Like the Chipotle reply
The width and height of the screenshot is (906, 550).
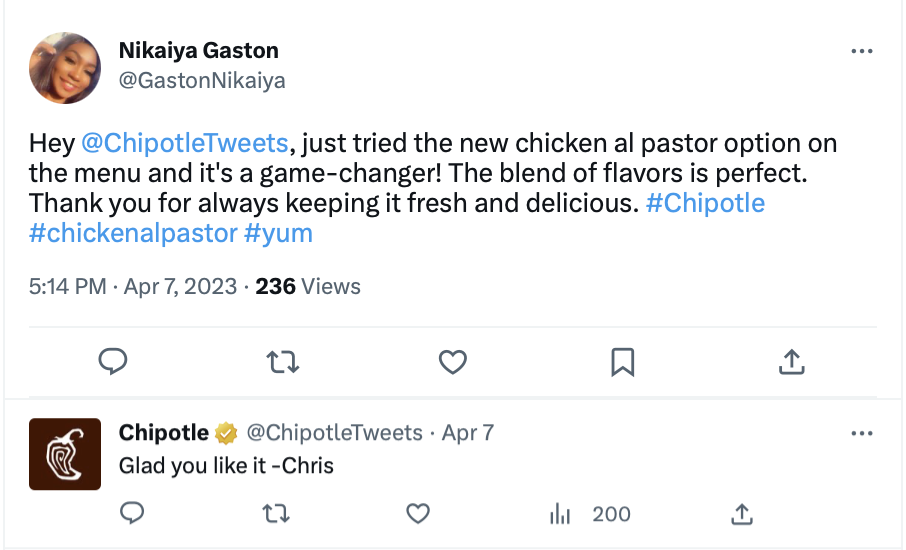tap(418, 514)
